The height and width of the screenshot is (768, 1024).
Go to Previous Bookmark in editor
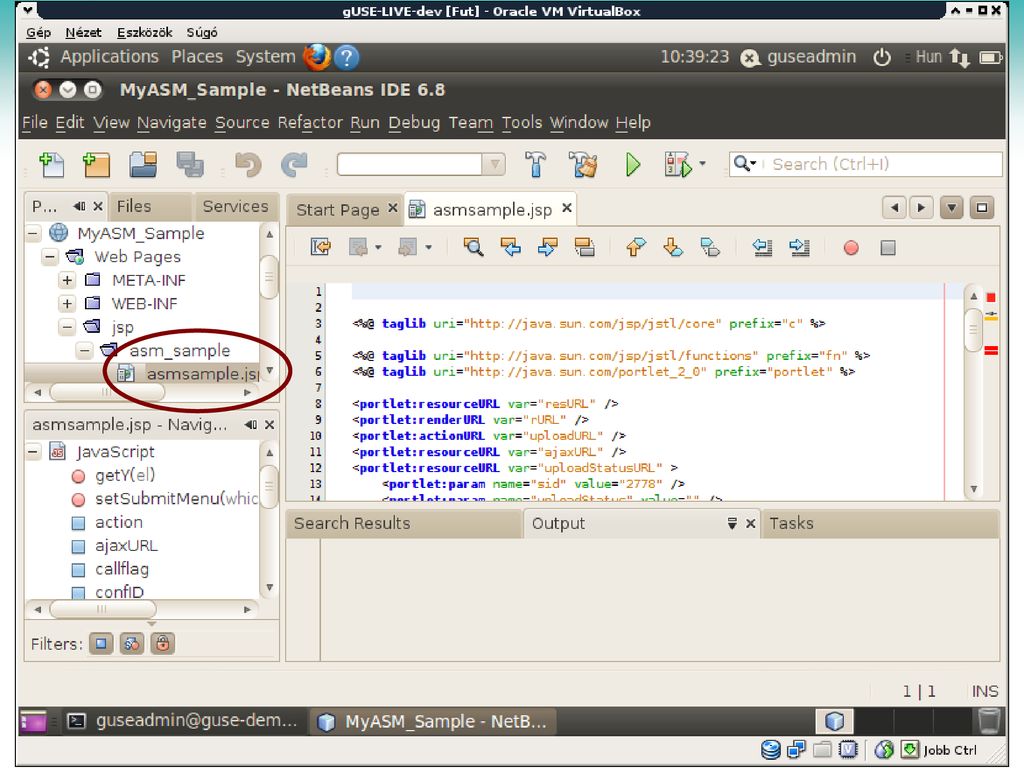pos(635,247)
